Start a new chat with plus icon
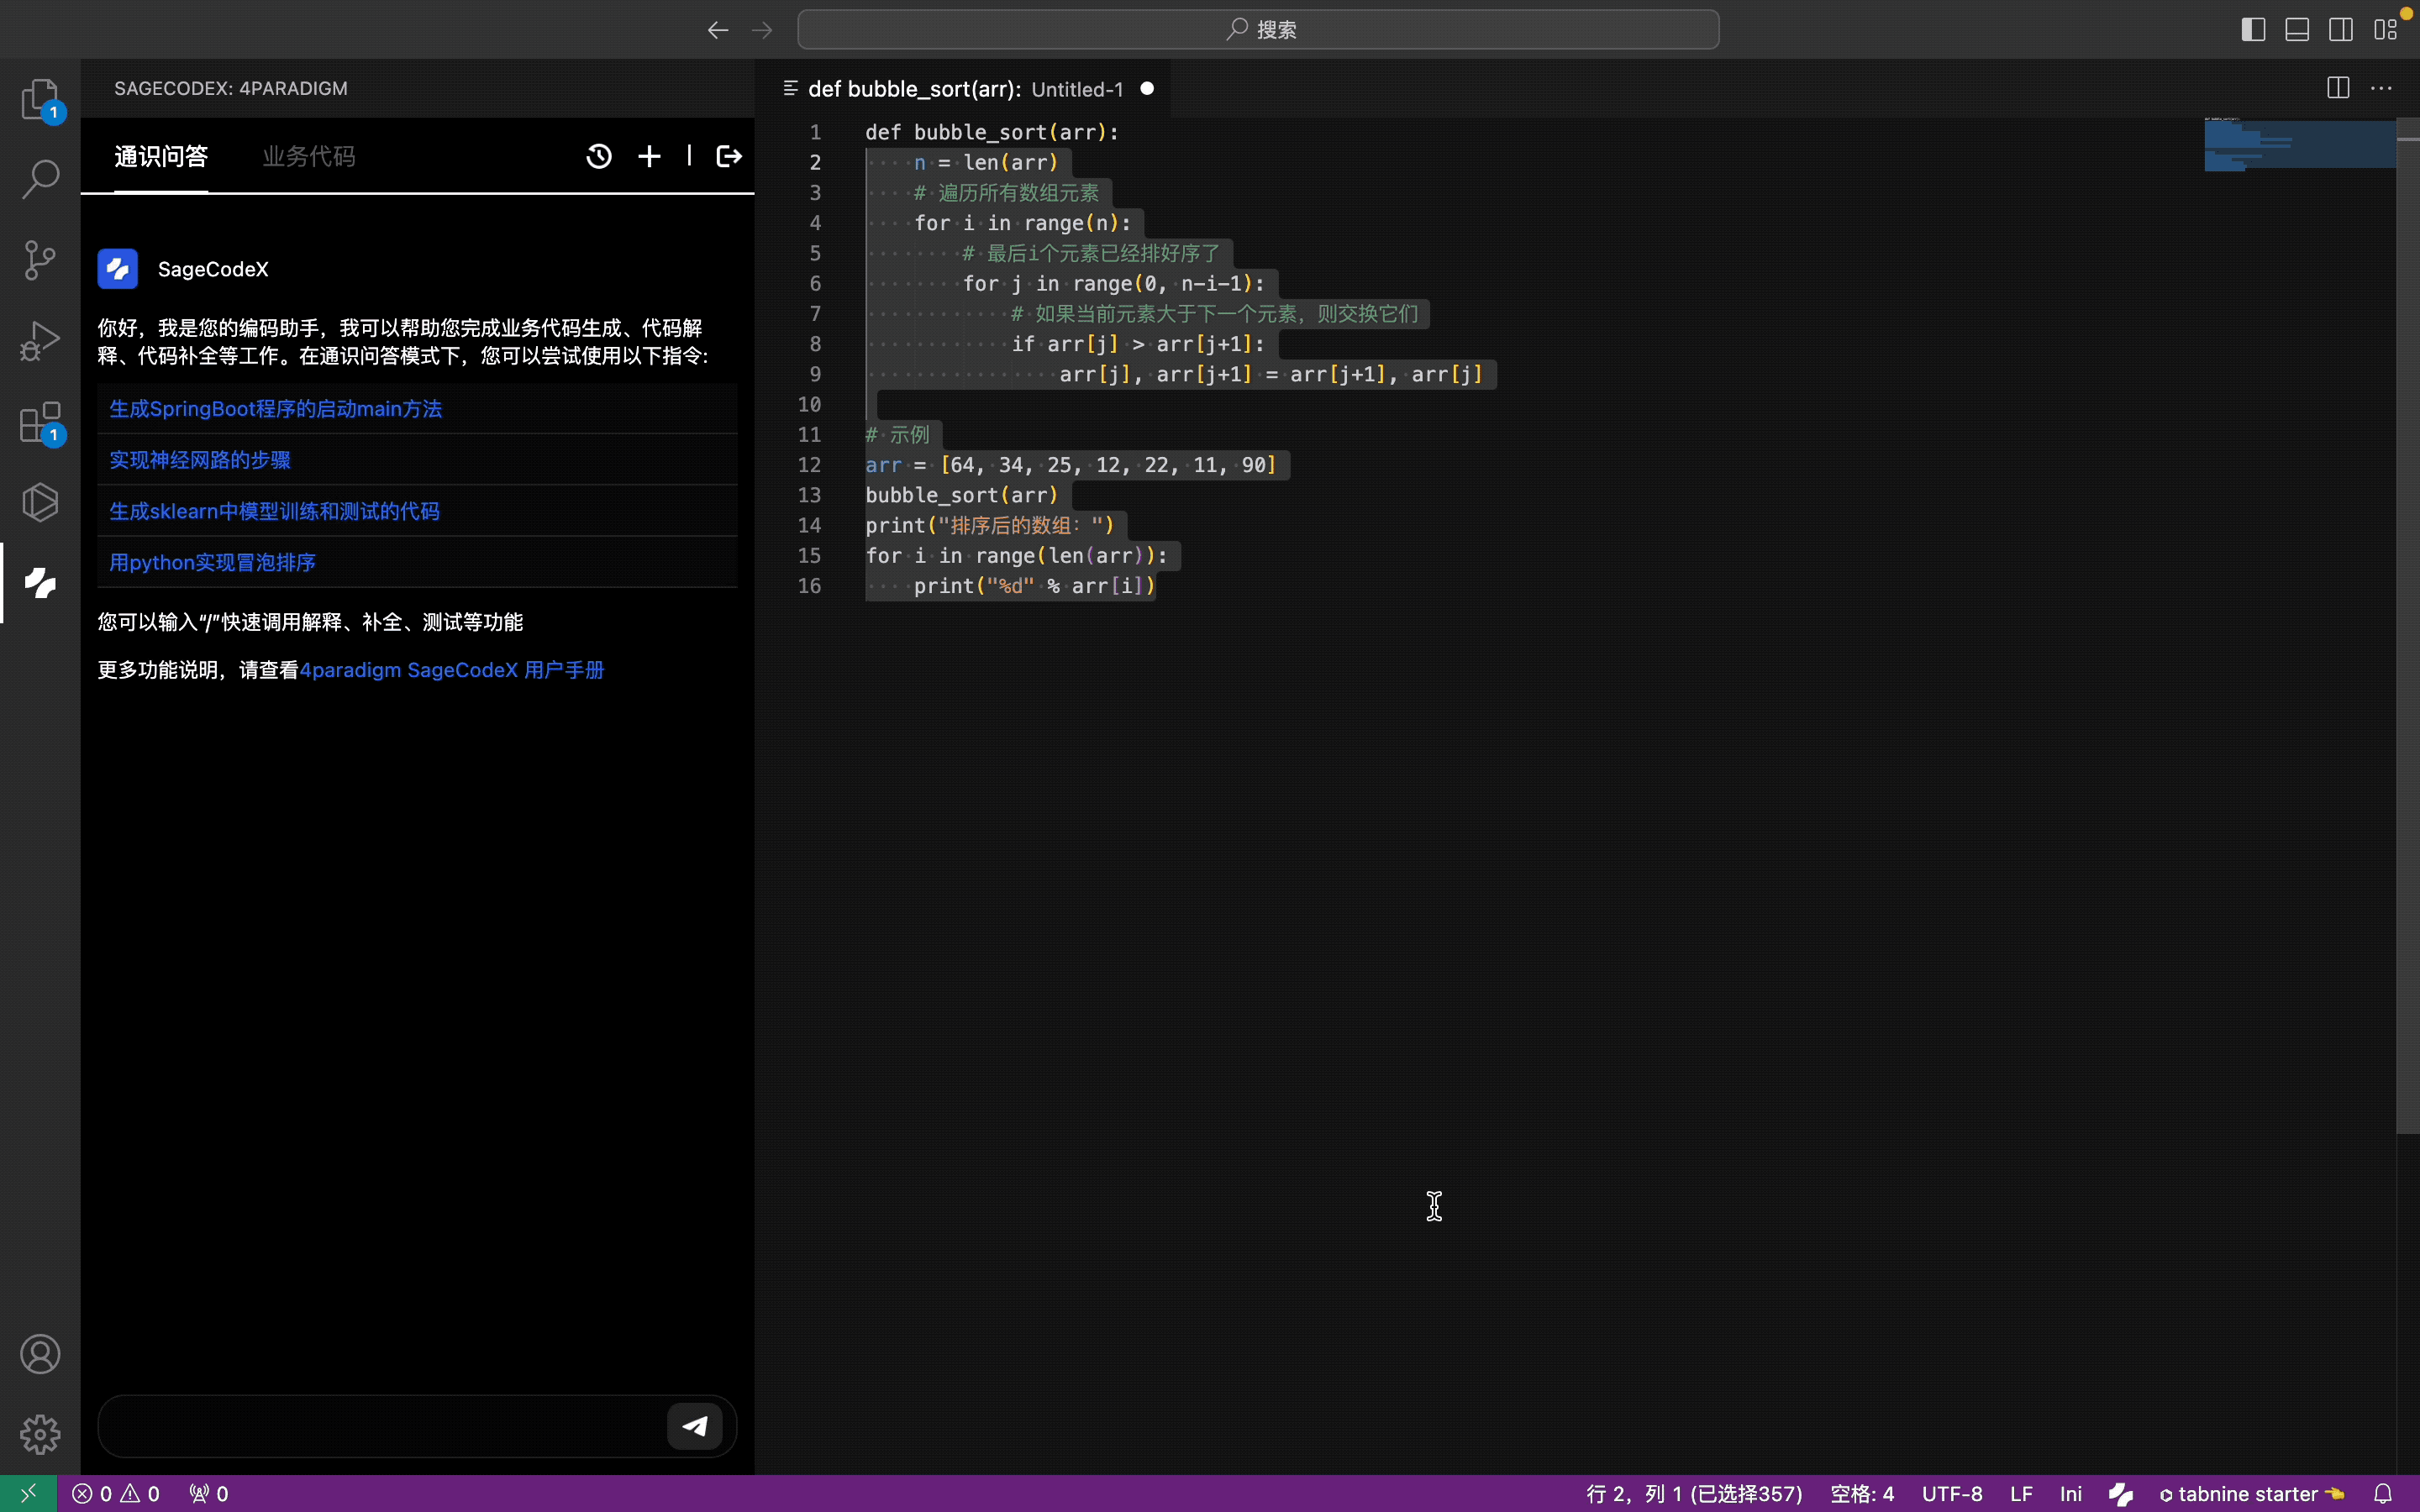 point(649,156)
